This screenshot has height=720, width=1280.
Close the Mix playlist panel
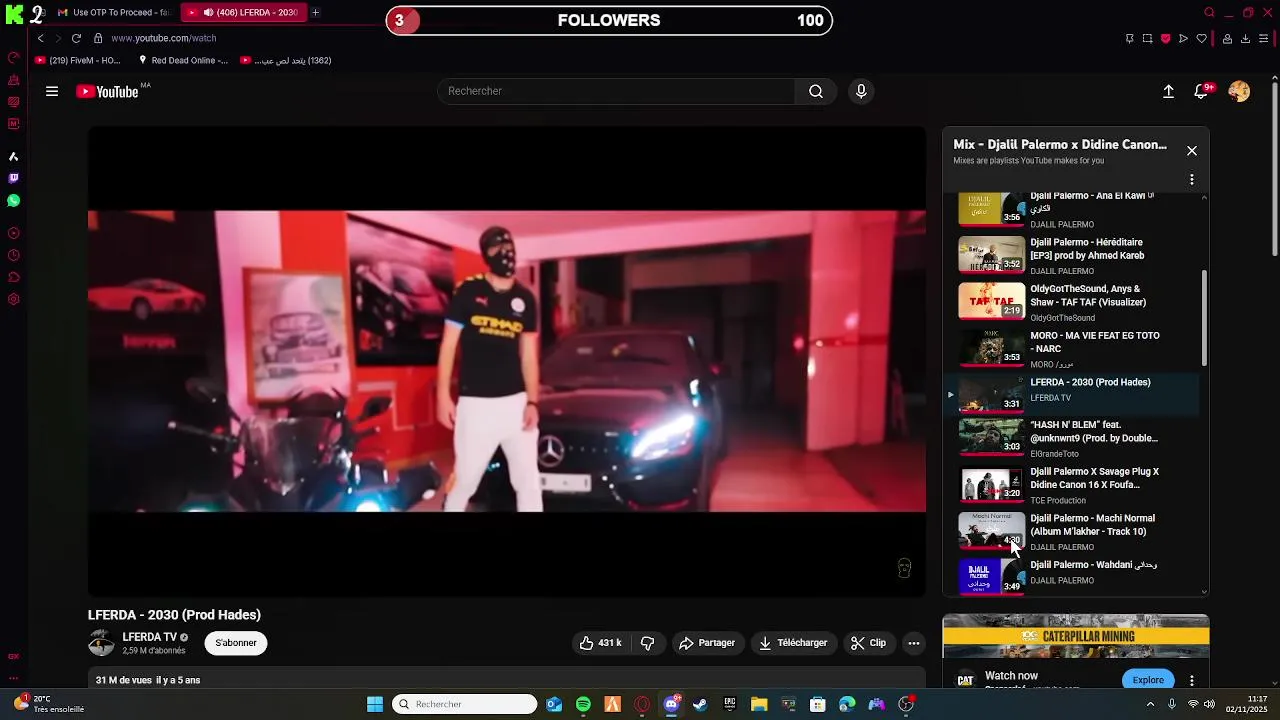pyautogui.click(x=1192, y=151)
